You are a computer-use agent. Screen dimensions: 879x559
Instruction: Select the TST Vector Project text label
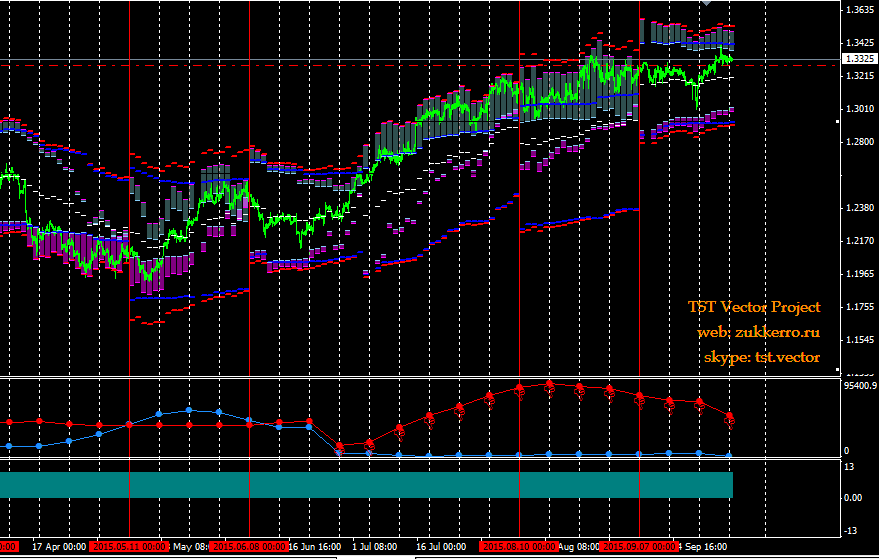754,307
